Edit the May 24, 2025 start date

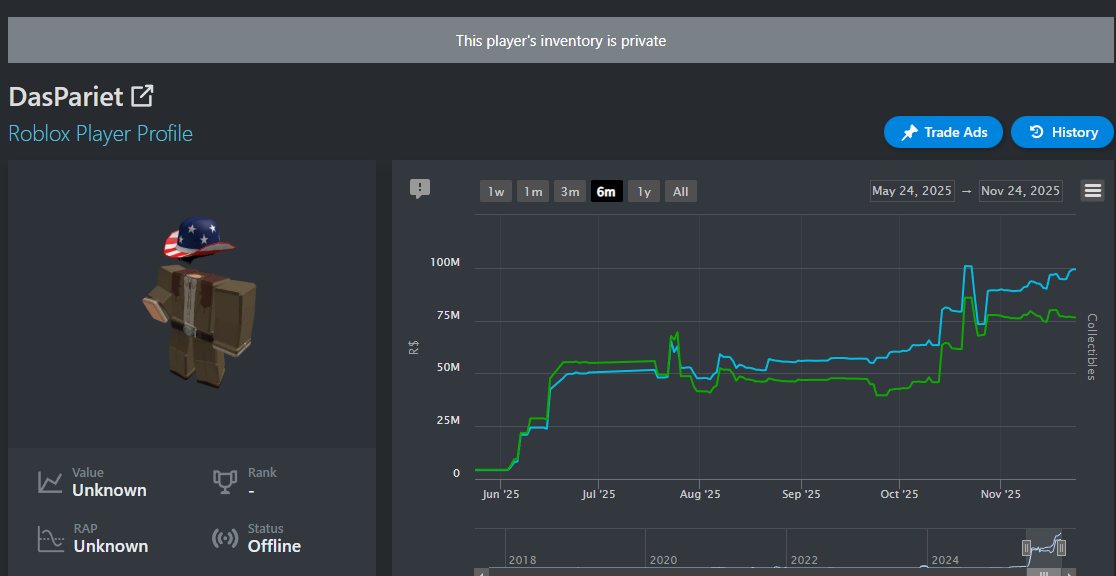click(x=912, y=191)
